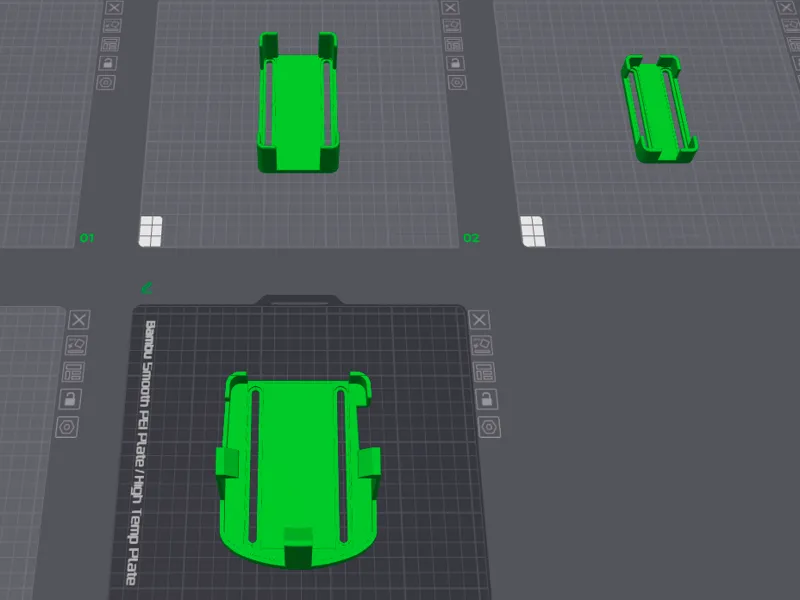This screenshot has width=800, height=600.
Task: Toggle lock on the empty bottom-left plate
Action: pyautogui.click(x=70, y=399)
